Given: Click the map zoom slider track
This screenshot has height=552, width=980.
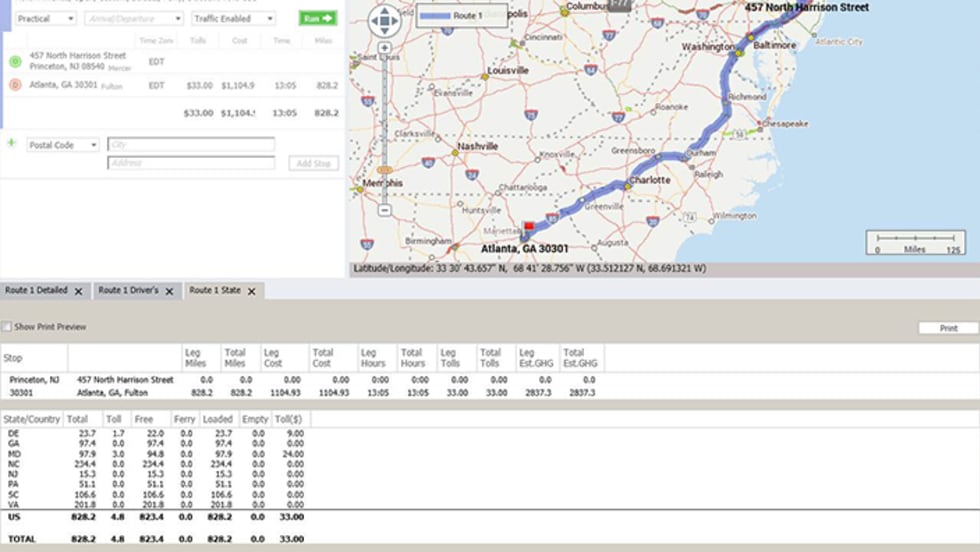Looking at the screenshot, I should point(385,120).
